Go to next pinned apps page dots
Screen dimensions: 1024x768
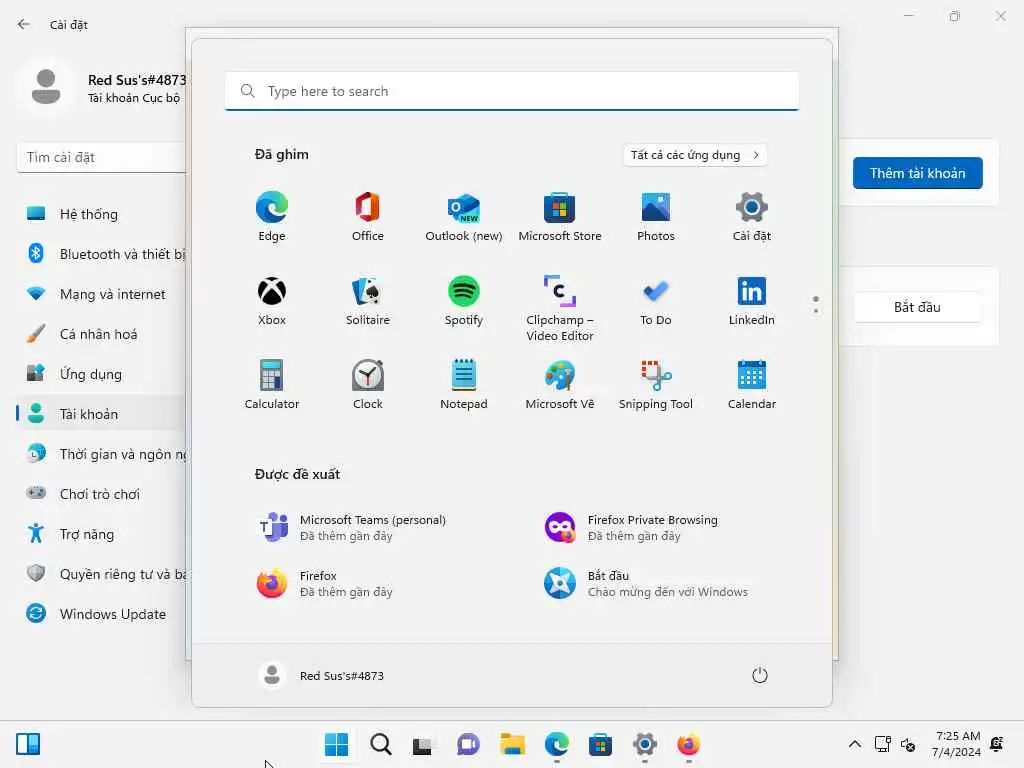pyautogui.click(x=816, y=305)
